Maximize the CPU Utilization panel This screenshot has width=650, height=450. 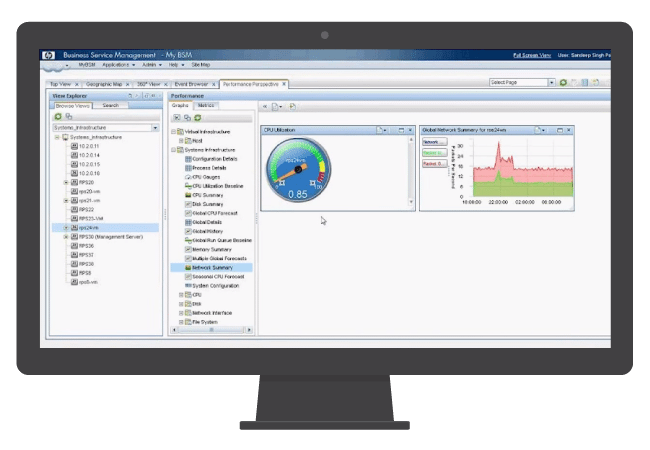[x=401, y=130]
